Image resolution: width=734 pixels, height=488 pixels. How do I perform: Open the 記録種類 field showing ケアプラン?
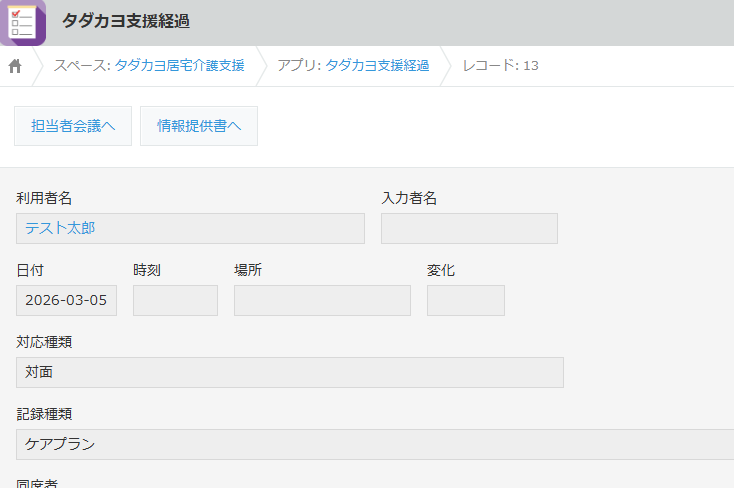(375, 444)
